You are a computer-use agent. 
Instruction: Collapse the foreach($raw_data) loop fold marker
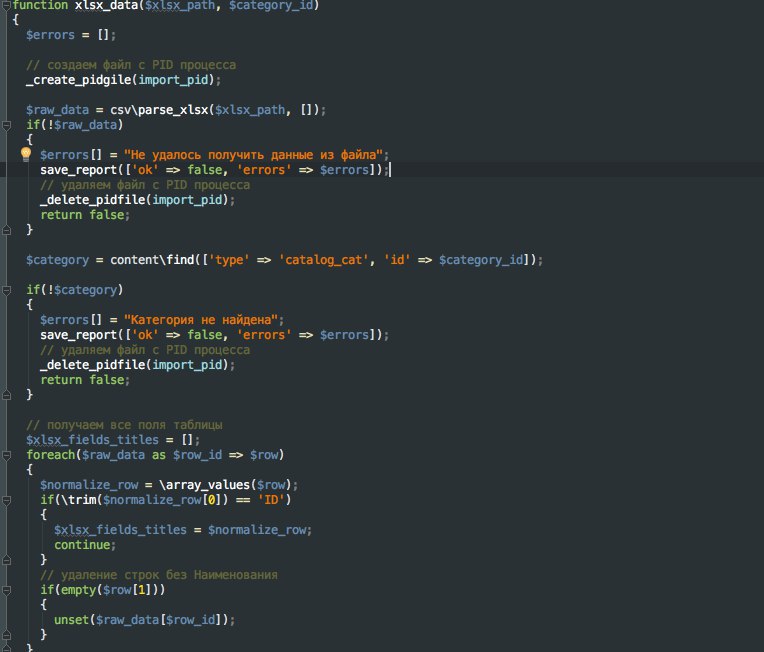point(6,455)
